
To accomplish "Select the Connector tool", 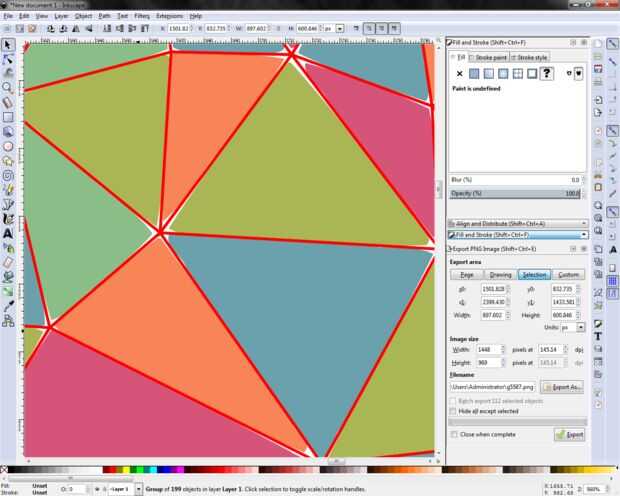I will click(8, 321).
